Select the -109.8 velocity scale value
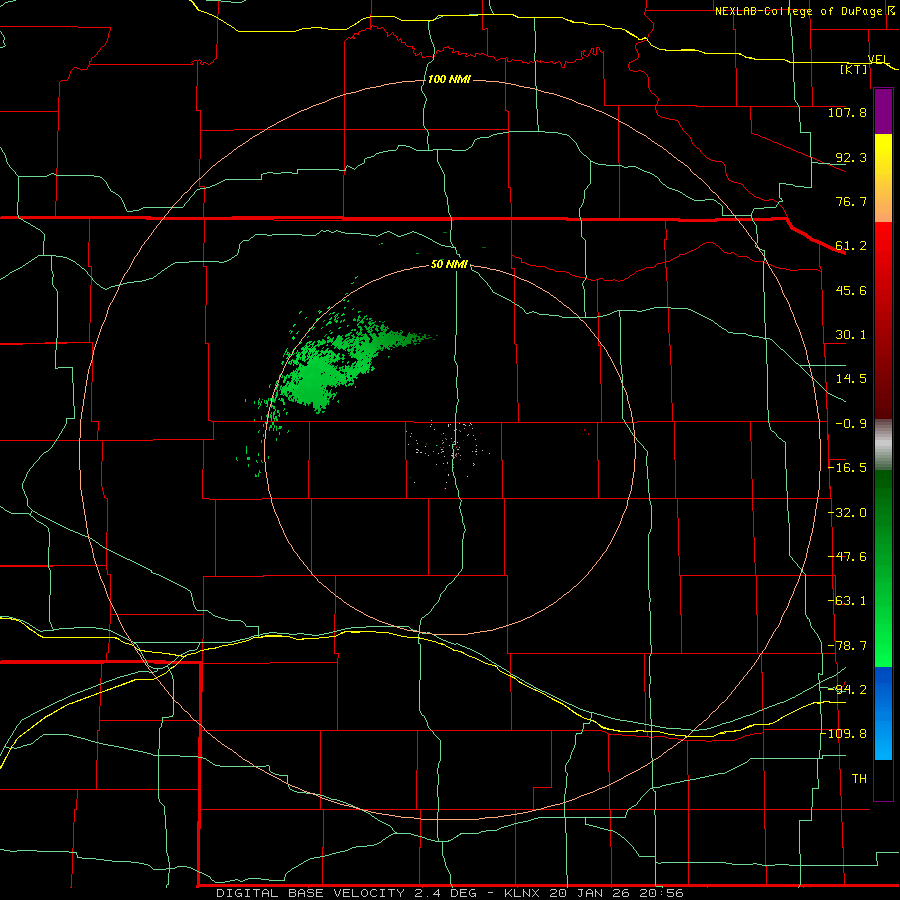Viewport: 900px width, 900px height. 844,734
